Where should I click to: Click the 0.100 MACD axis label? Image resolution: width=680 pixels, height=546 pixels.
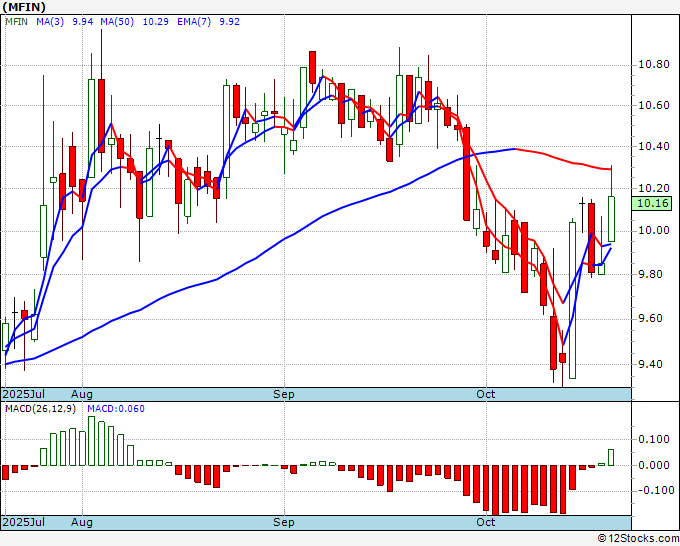coord(654,439)
